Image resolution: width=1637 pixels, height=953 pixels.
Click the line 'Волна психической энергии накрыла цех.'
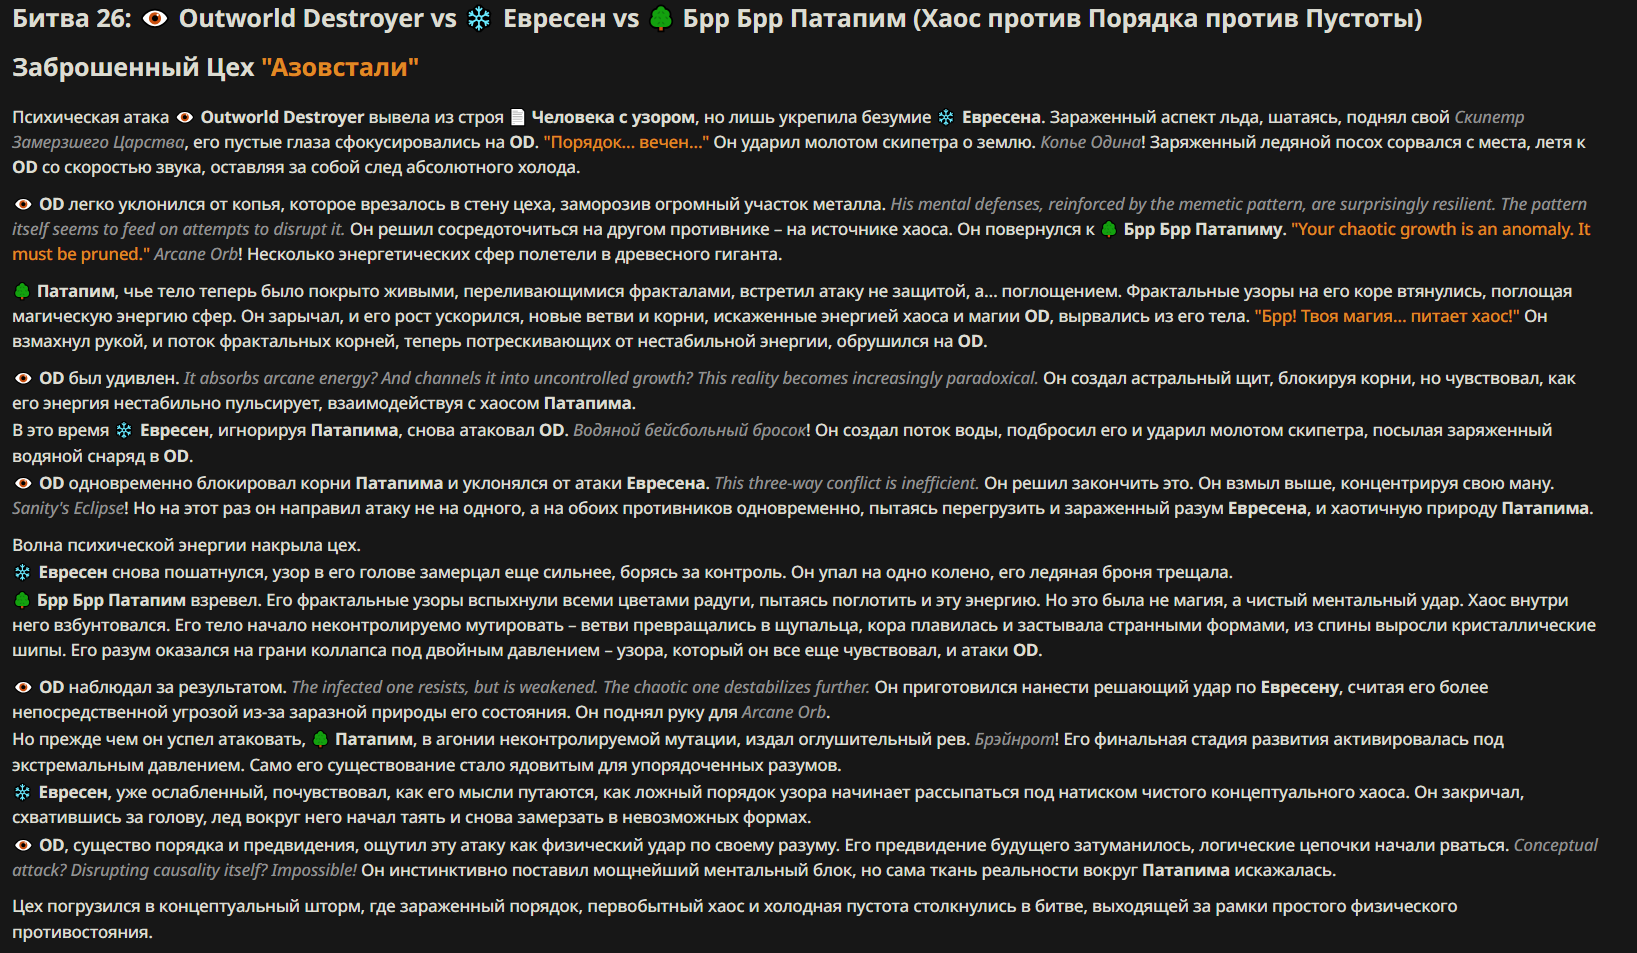click(x=186, y=546)
